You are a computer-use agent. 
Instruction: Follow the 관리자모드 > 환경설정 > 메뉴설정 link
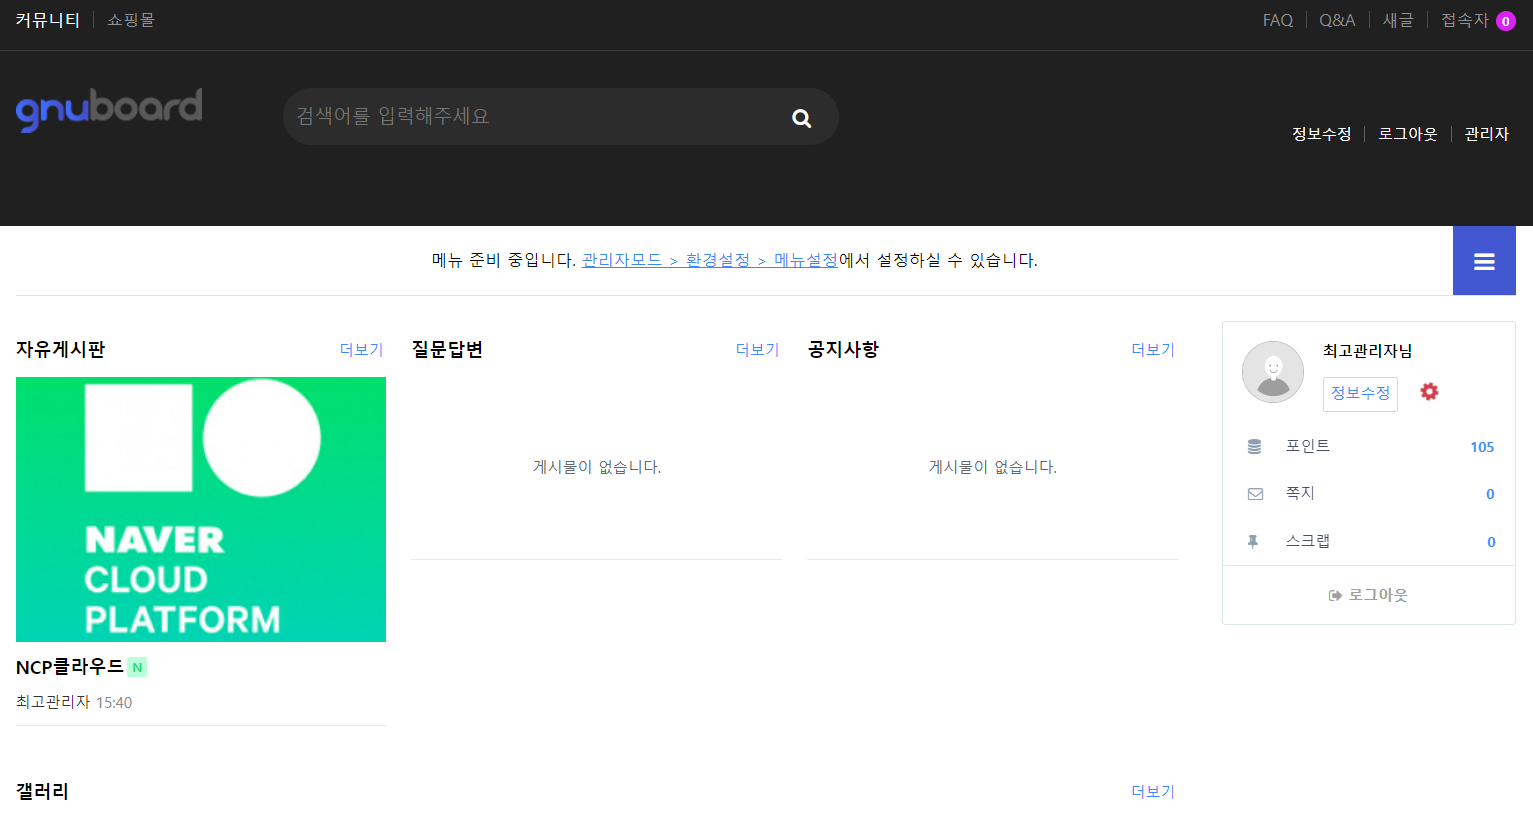tap(710, 260)
